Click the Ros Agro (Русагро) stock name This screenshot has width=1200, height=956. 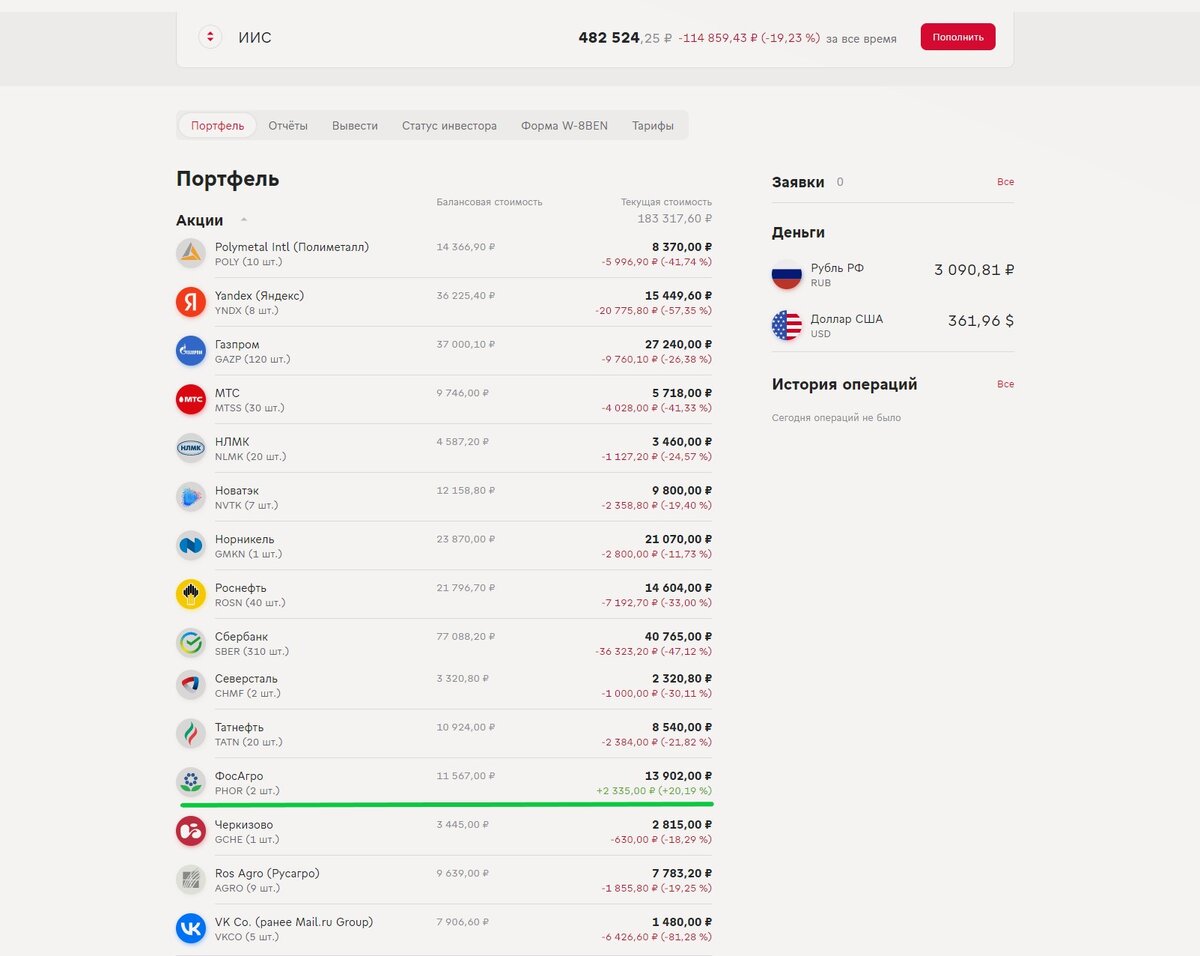pos(267,874)
